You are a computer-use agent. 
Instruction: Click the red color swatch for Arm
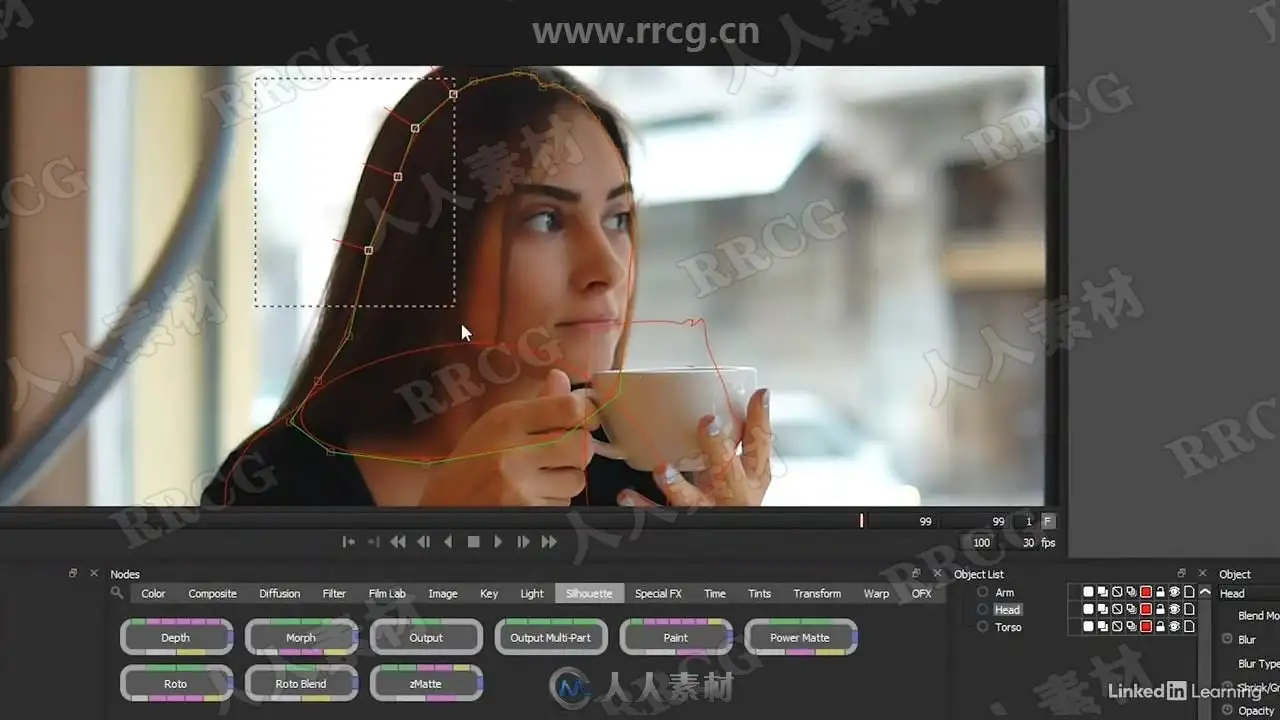coord(1146,592)
